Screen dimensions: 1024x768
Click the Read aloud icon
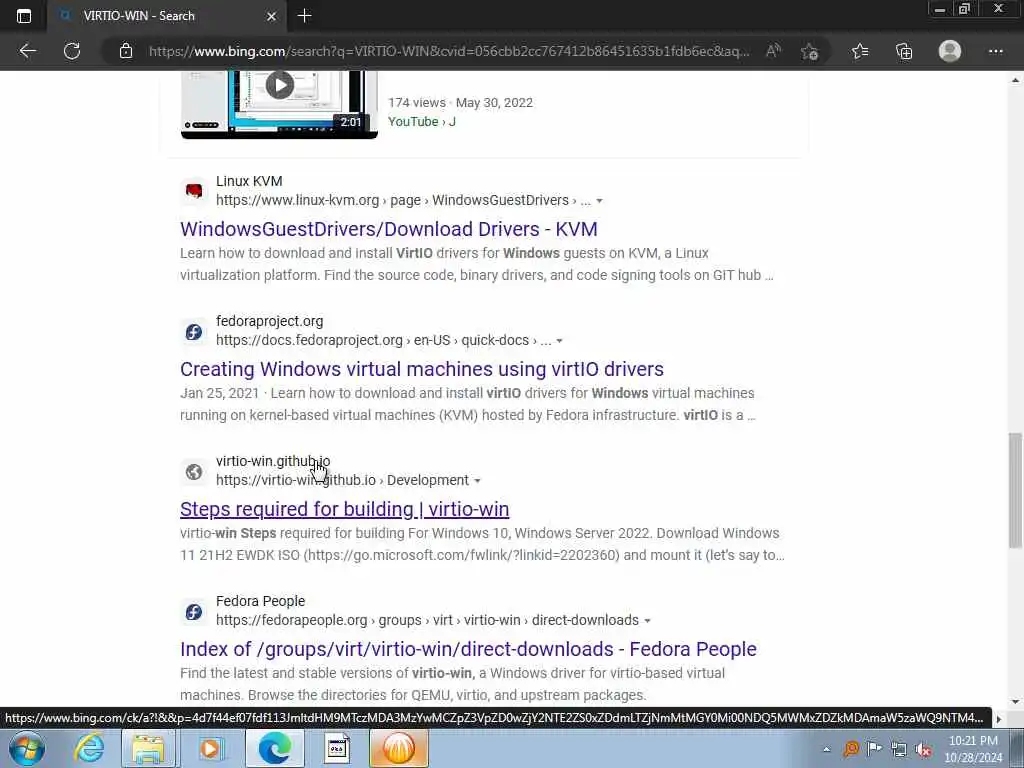click(773, 51)
